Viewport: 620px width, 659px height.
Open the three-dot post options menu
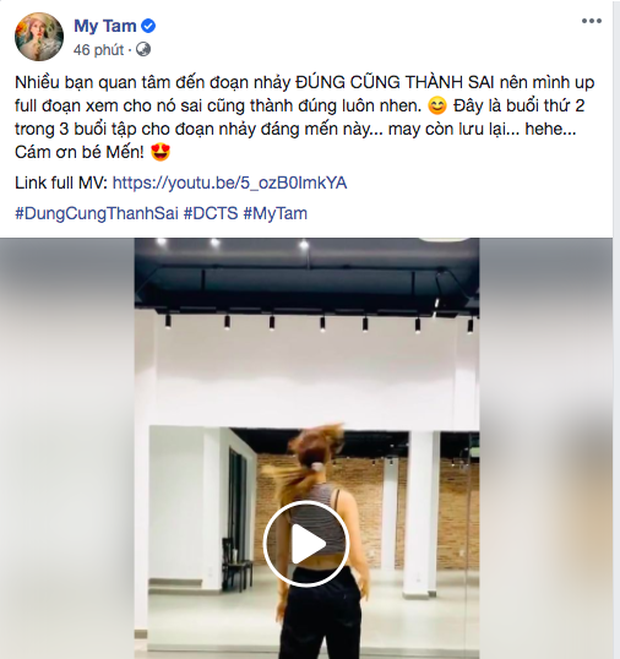(591, 21)
